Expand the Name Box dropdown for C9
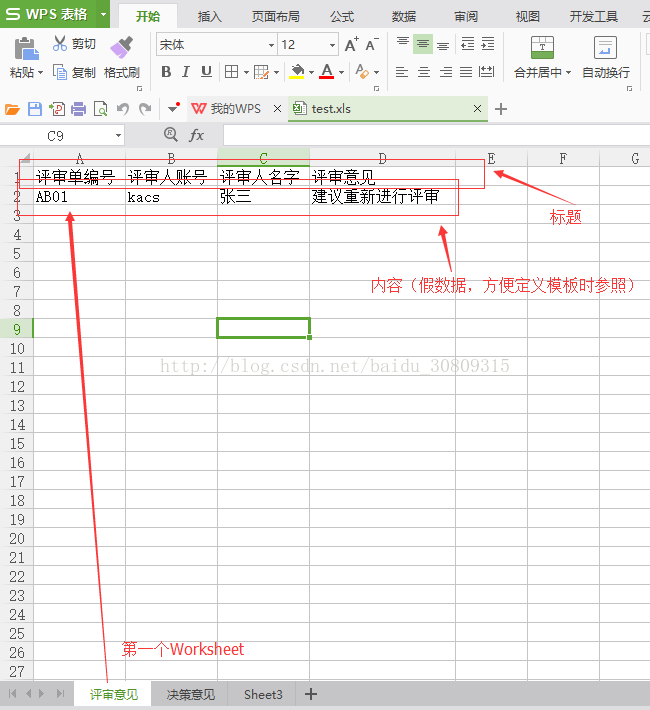The height and width of the screenshot is (710, 650). coord(118,135)
